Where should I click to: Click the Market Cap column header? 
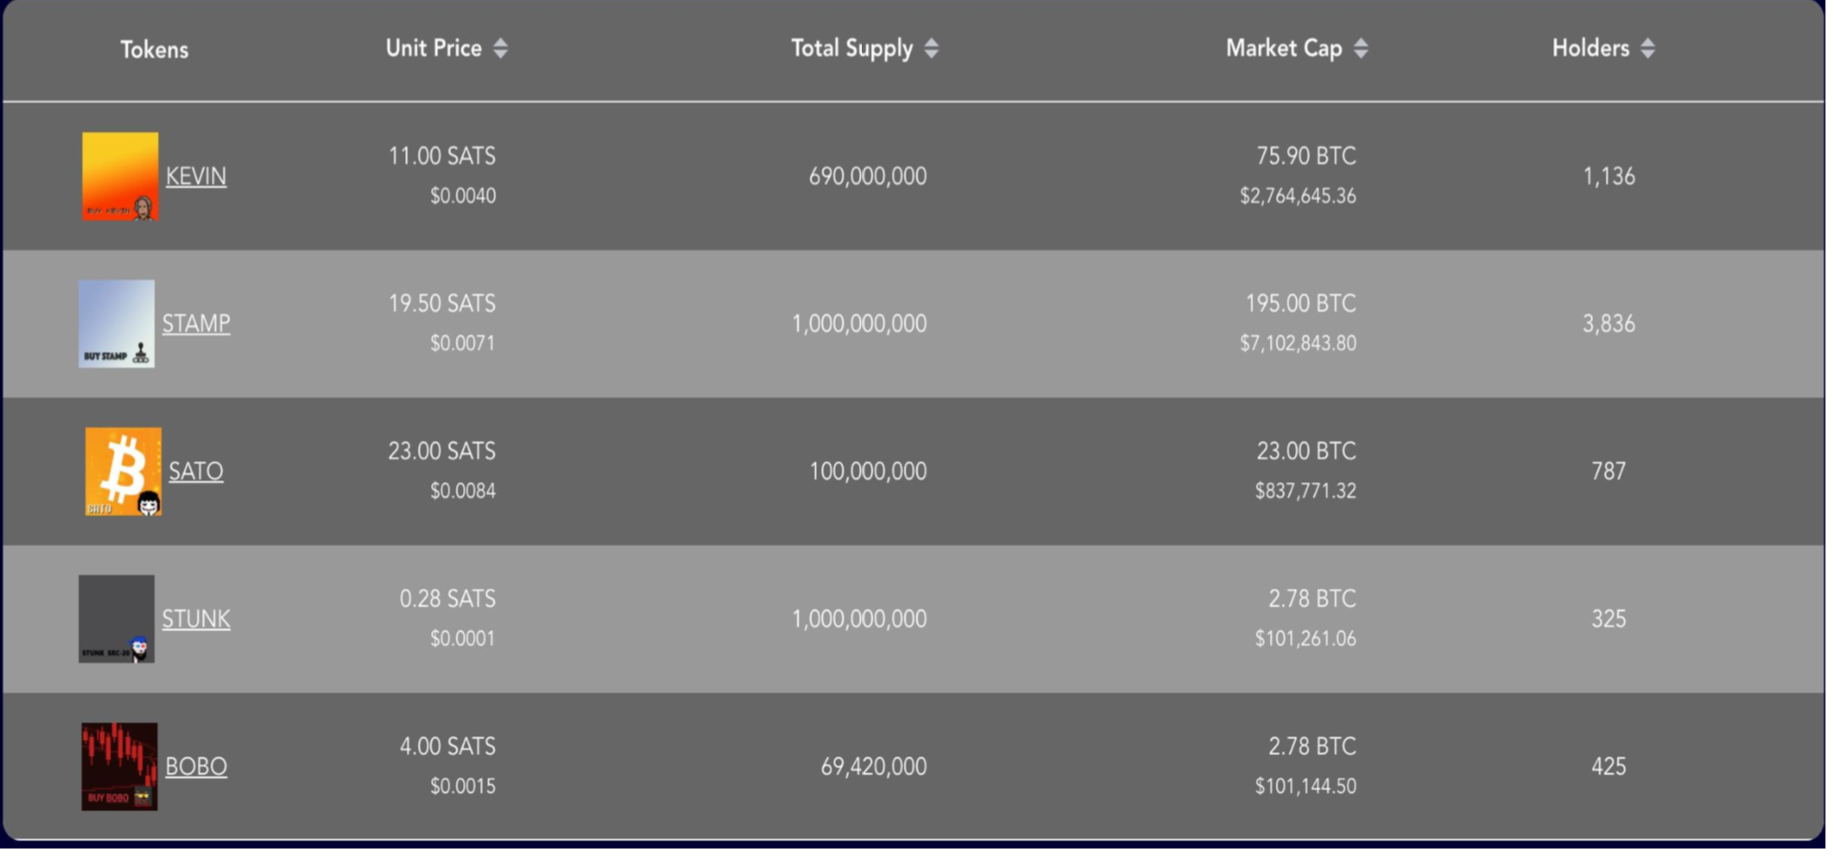[1284, 48]
